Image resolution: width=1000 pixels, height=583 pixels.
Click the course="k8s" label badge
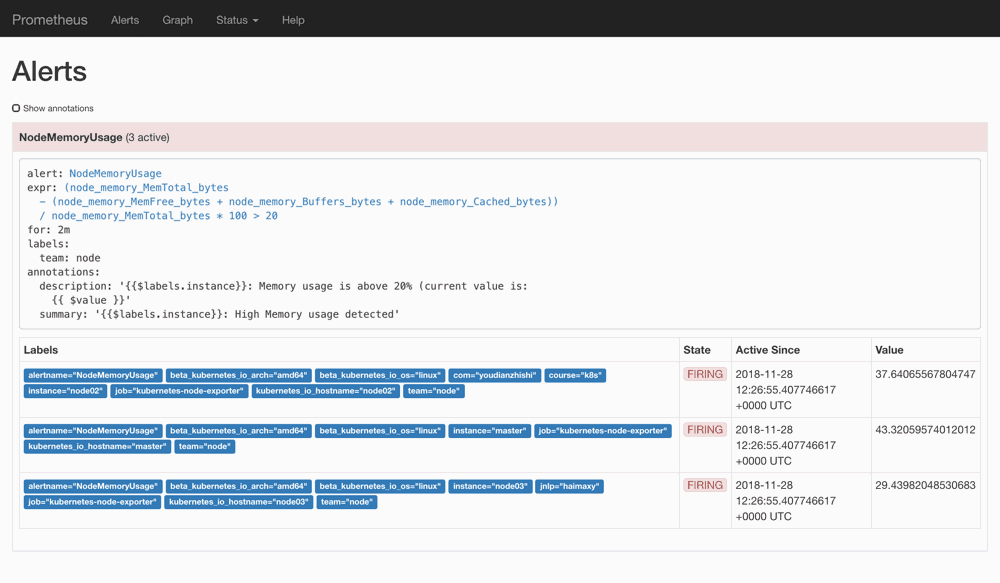(x=575, y=375)
